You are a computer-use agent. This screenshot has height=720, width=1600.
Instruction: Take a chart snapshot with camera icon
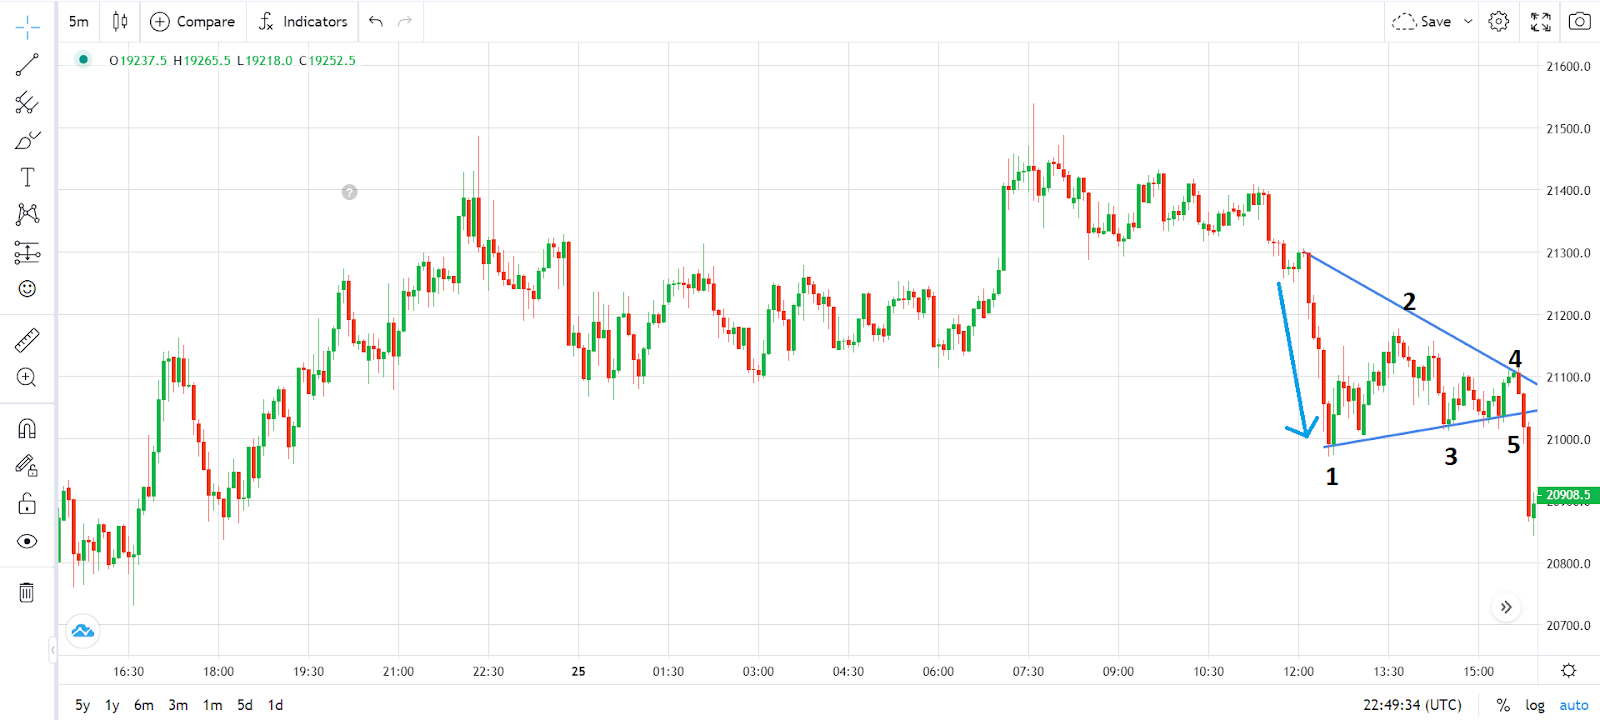pyautogui.click(x=1579, y=21)
